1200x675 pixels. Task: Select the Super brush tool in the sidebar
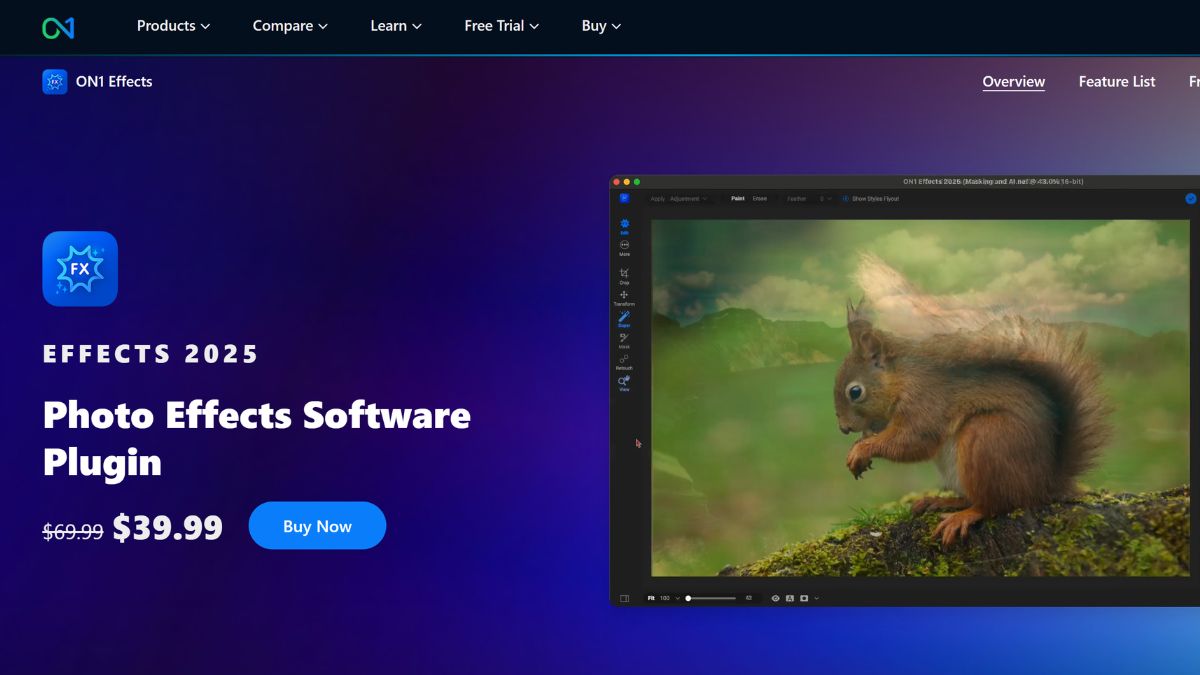[x=624, y=319]
